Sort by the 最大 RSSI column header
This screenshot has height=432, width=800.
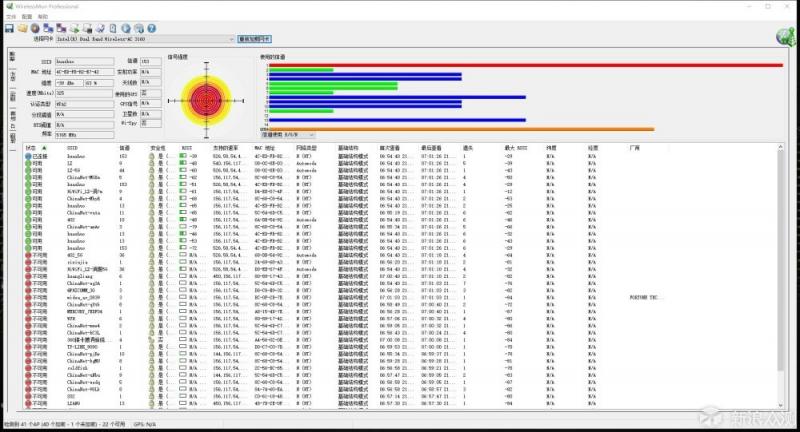pos(515,148)
